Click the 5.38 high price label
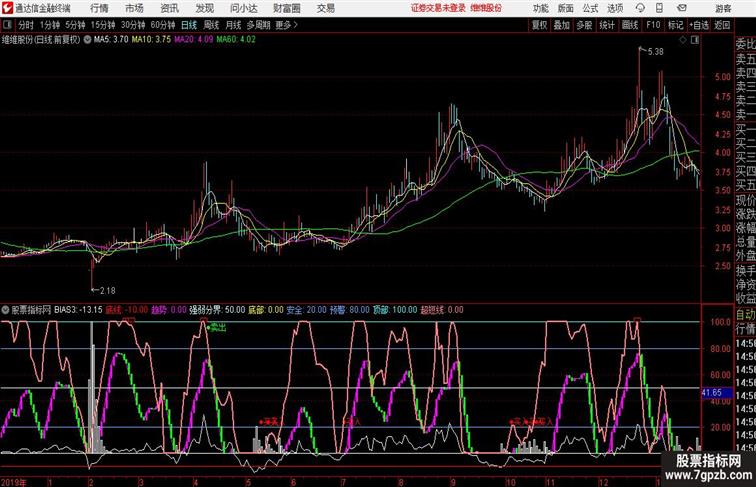This screenshot has height=487, width=756. 655,52
